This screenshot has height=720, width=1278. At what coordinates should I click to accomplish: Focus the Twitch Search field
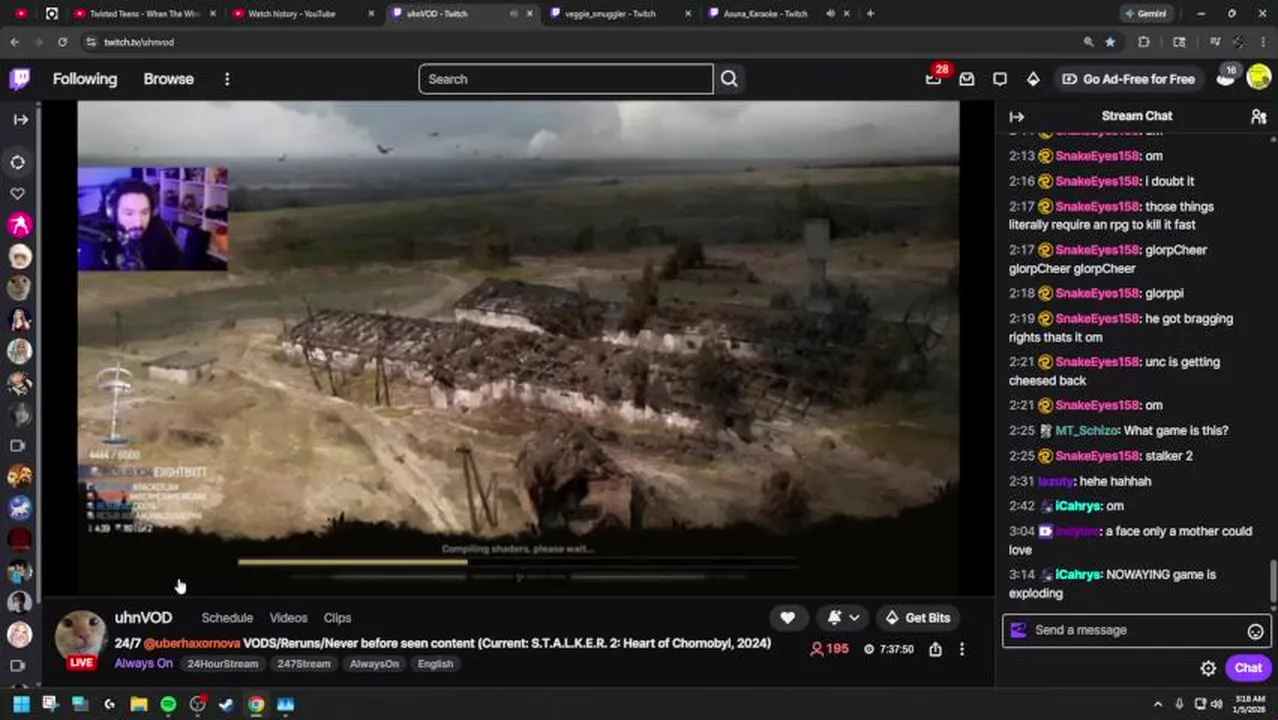[566, 79]
